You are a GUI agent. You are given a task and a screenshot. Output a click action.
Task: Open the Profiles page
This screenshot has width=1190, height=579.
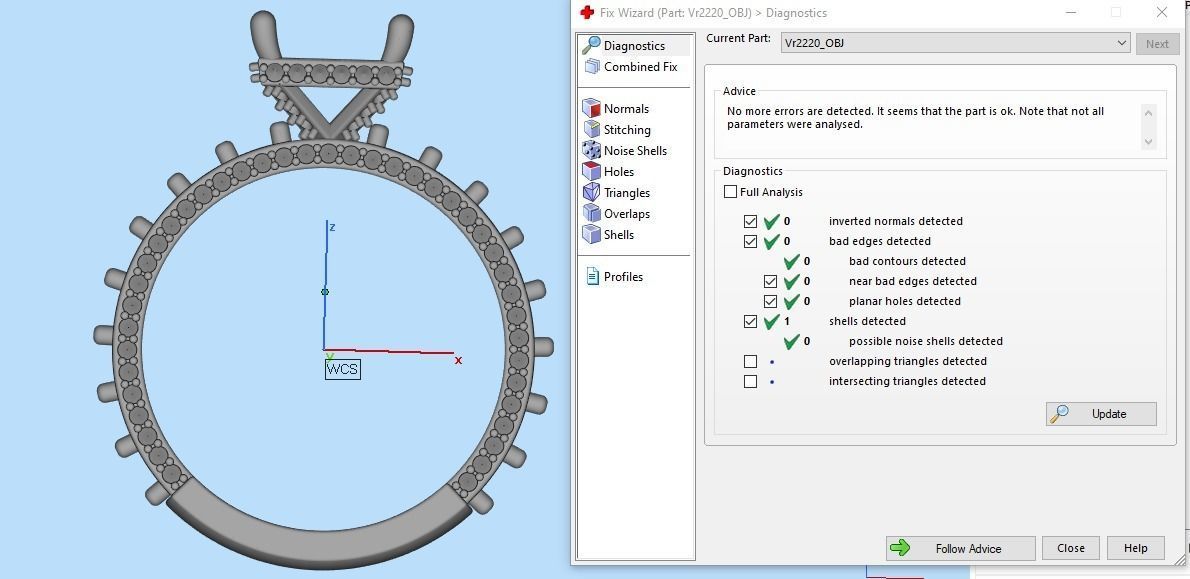tap(623, 276)
